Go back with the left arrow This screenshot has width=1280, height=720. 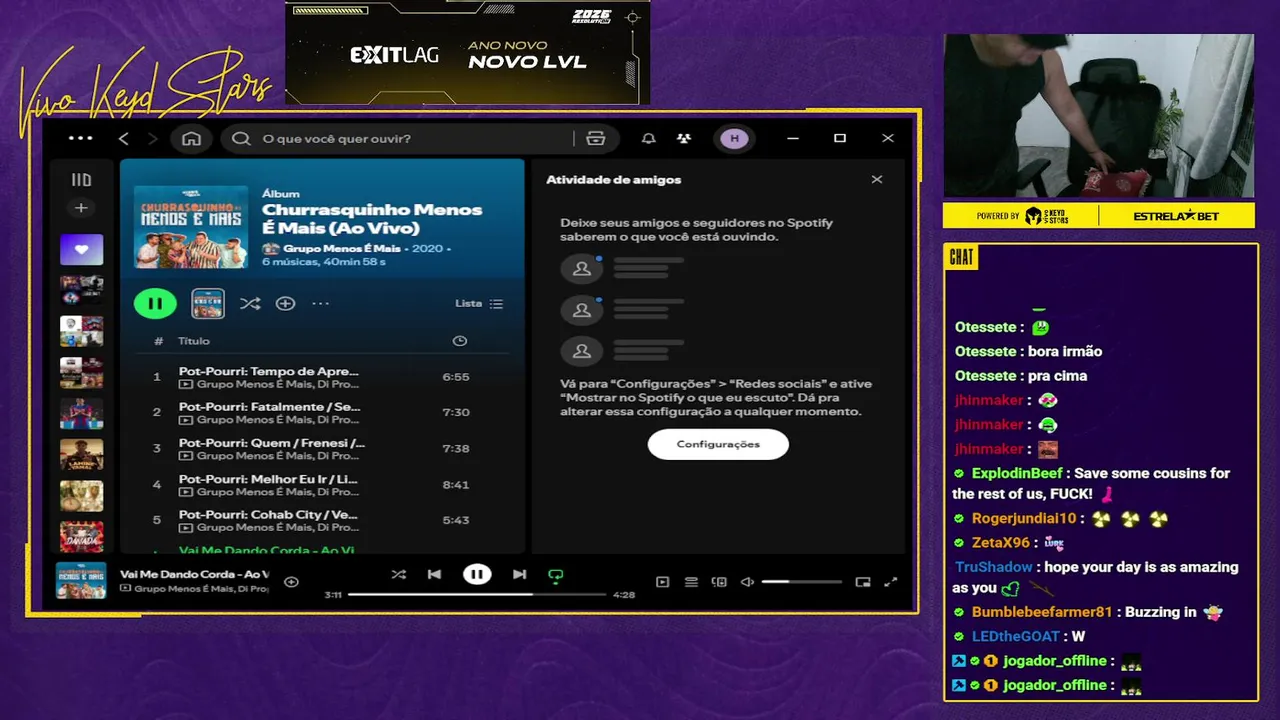pyautogui.click(x=124, y=138)
